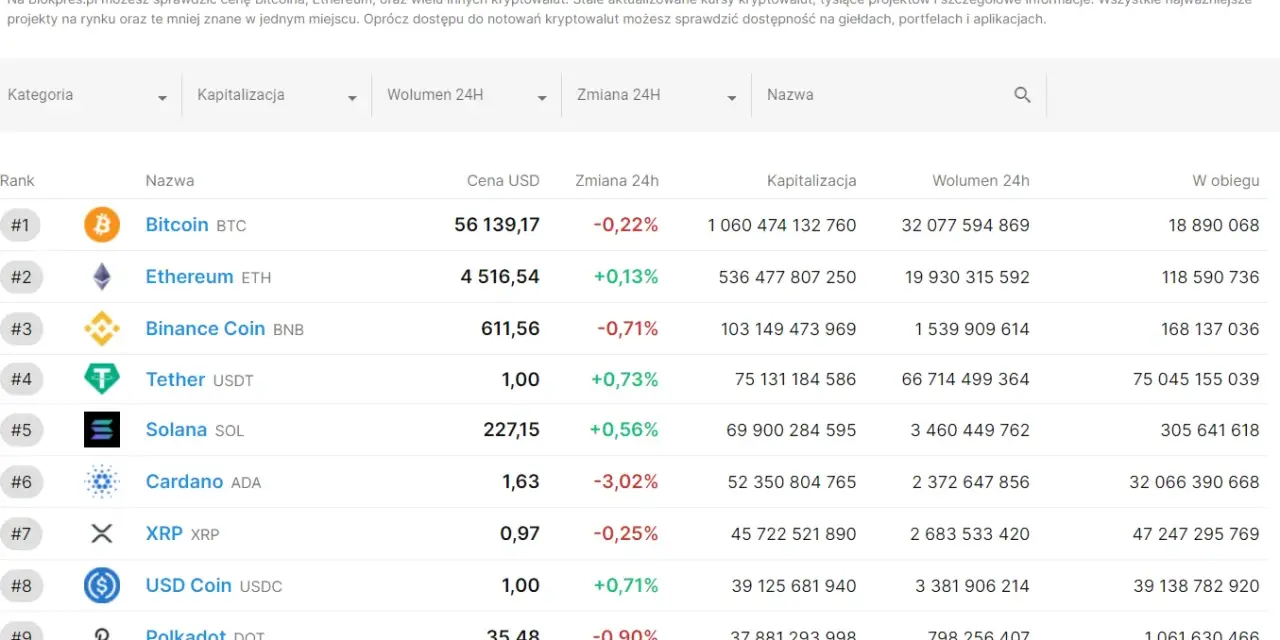Open the Bitcoin coin page link

(x=177, y=225)
